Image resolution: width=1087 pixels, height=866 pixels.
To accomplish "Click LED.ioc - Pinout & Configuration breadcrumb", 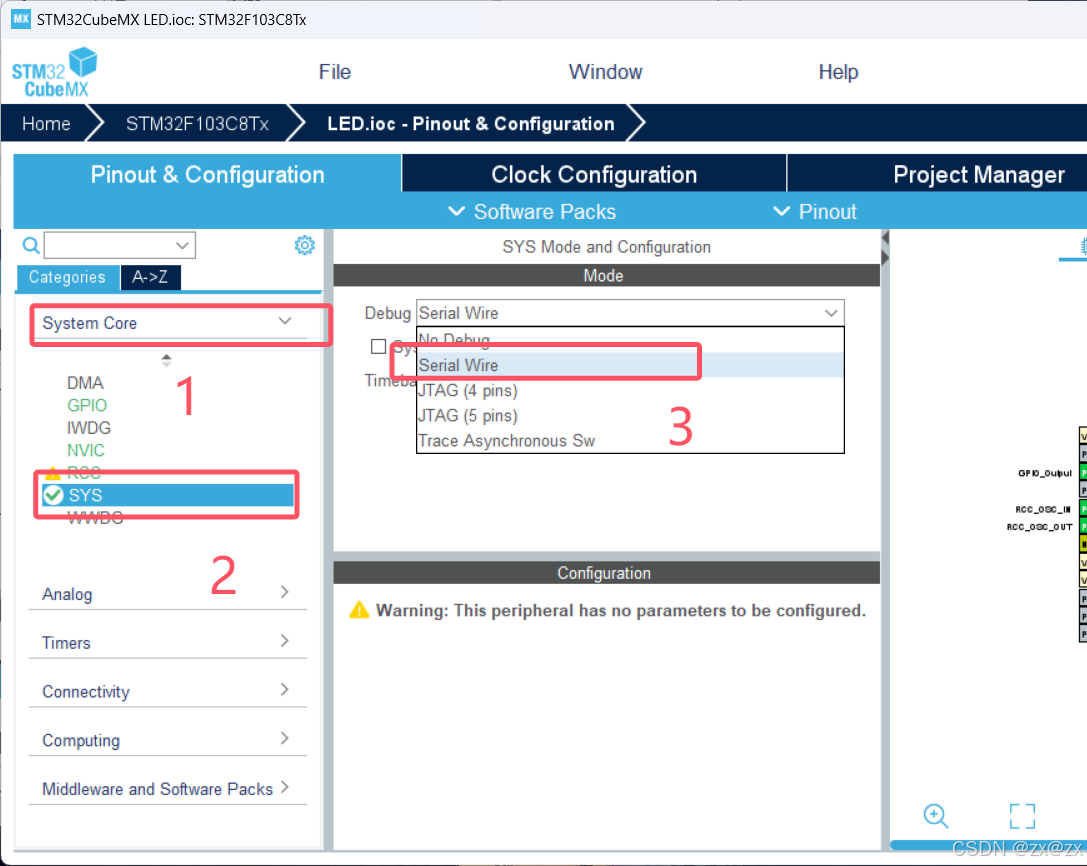I will pyautogui.click(x=471, y=123).
